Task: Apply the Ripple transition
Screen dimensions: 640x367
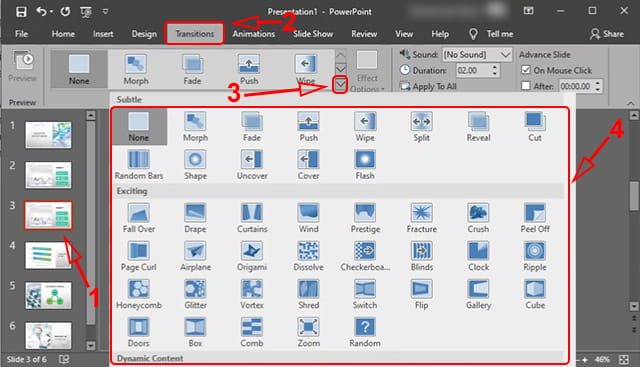Action: click(535, 256)
